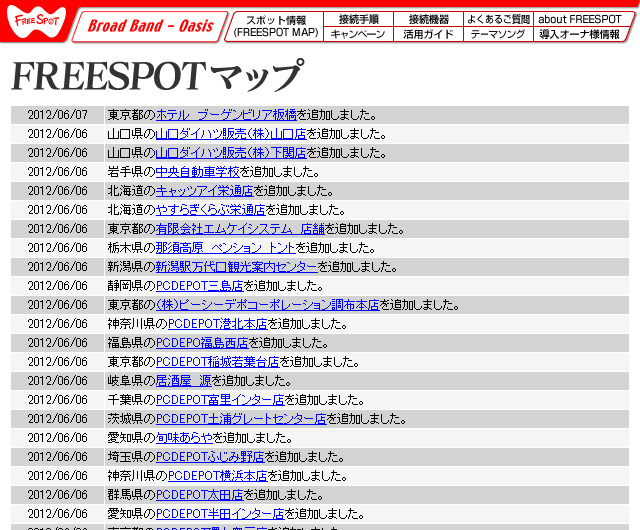Viewport: 640px width, 530px height.
Task: Click the 2012/06/07 date cell
Action: pyautogui.click(x=58, y=115)
